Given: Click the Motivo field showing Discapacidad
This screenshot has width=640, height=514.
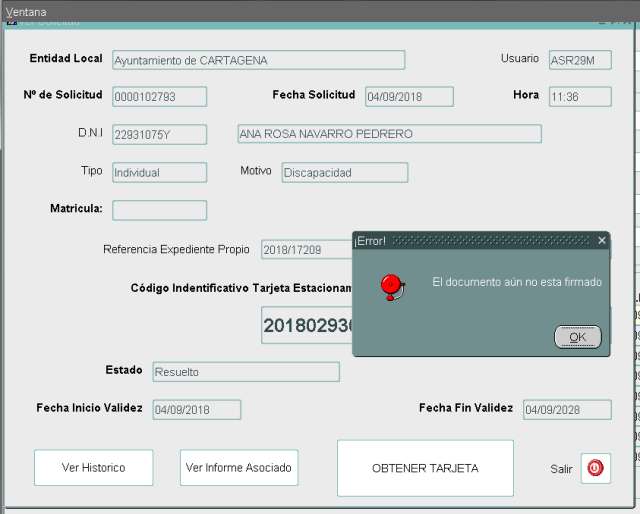Looking at the screenshot, I should tap(344, 172).
